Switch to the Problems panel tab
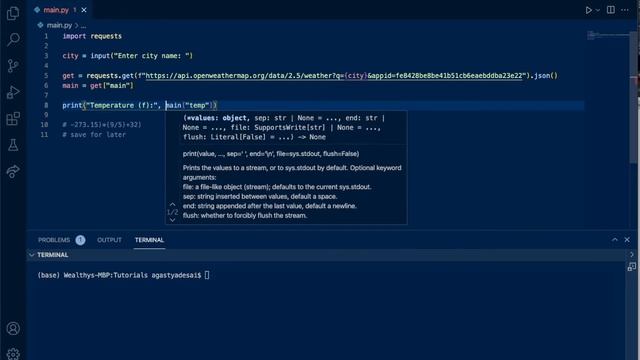640x360 pixels. click(x=54, y=240)
